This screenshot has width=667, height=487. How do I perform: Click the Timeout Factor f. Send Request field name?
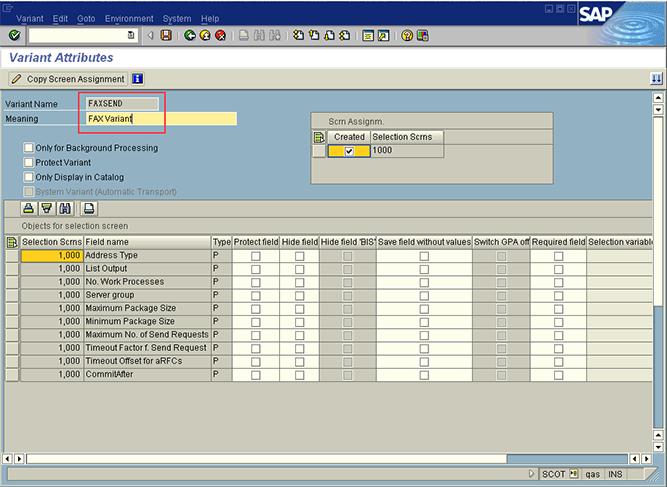pyautogui.click(x=146, y=347)
